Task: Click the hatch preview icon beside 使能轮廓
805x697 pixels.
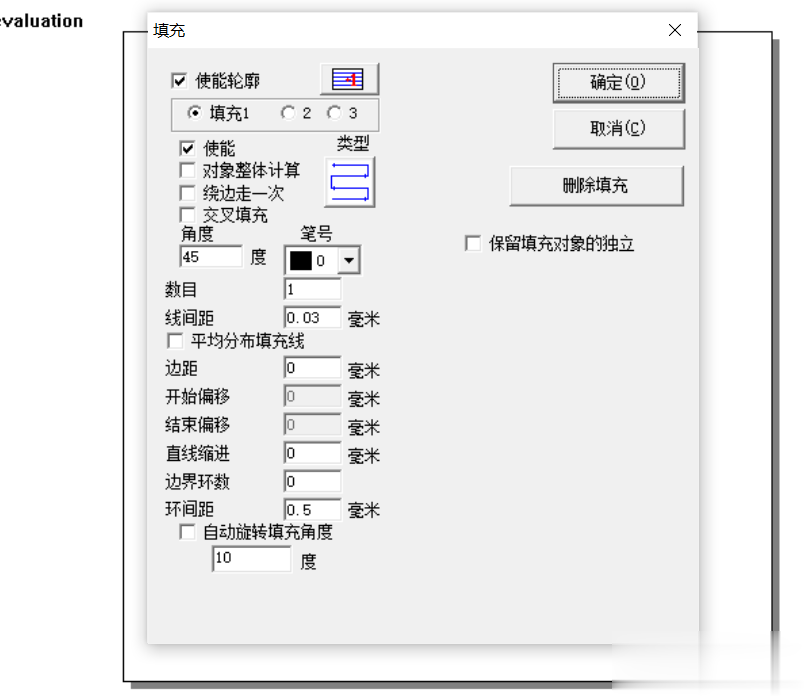Action: 349,79
